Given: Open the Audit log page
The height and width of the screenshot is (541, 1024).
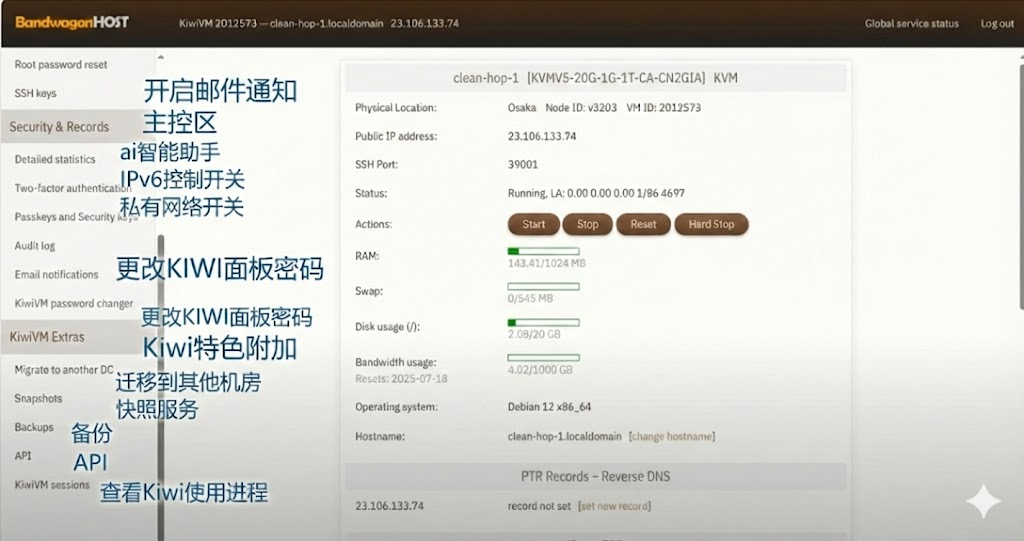Looking at the screenshot, I should pos(35,245).
